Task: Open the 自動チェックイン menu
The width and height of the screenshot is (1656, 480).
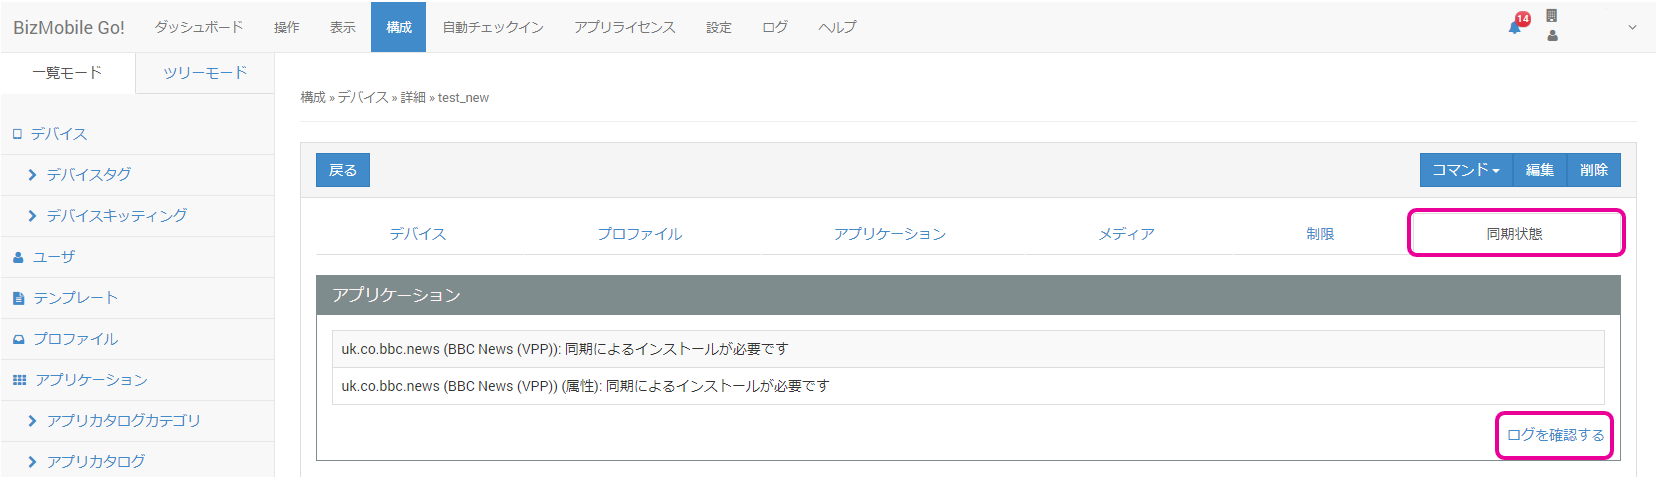Action: (x=492, y=27)
